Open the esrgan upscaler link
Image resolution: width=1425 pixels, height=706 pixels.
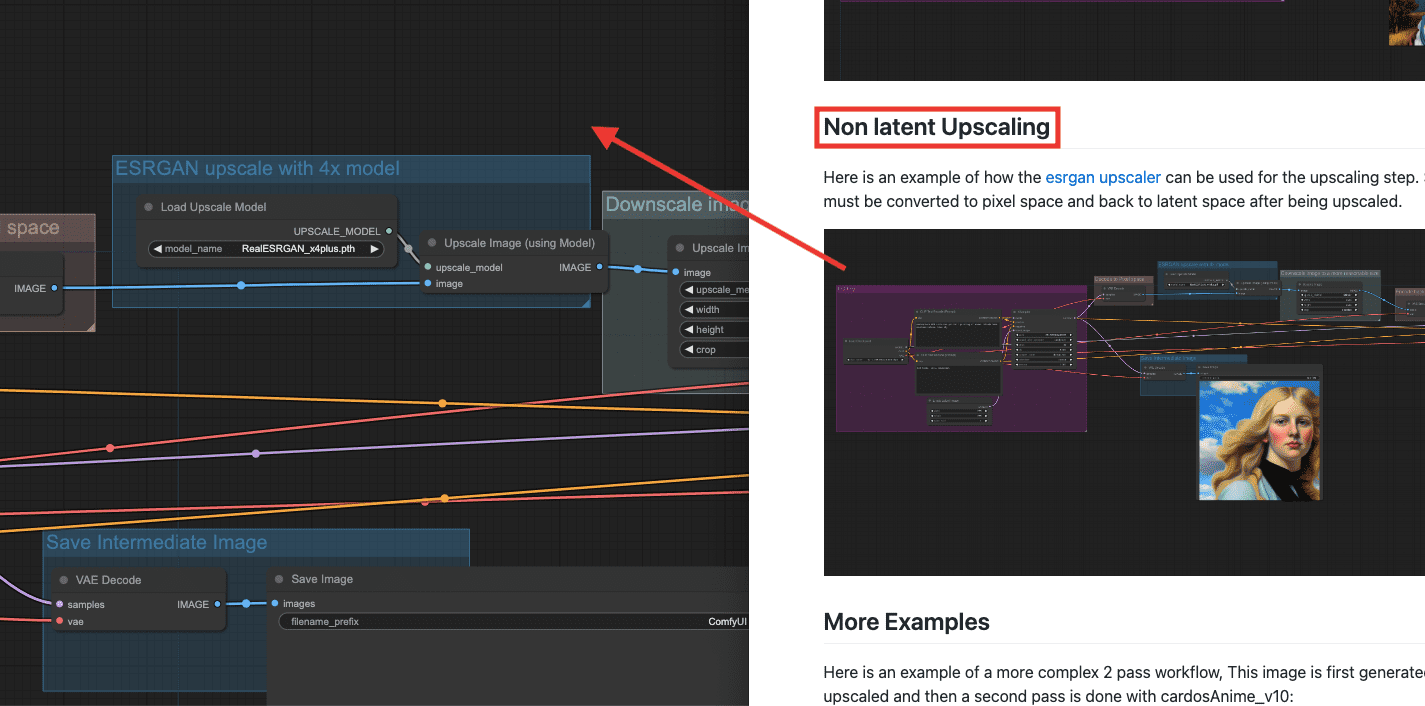point(1103,178)
